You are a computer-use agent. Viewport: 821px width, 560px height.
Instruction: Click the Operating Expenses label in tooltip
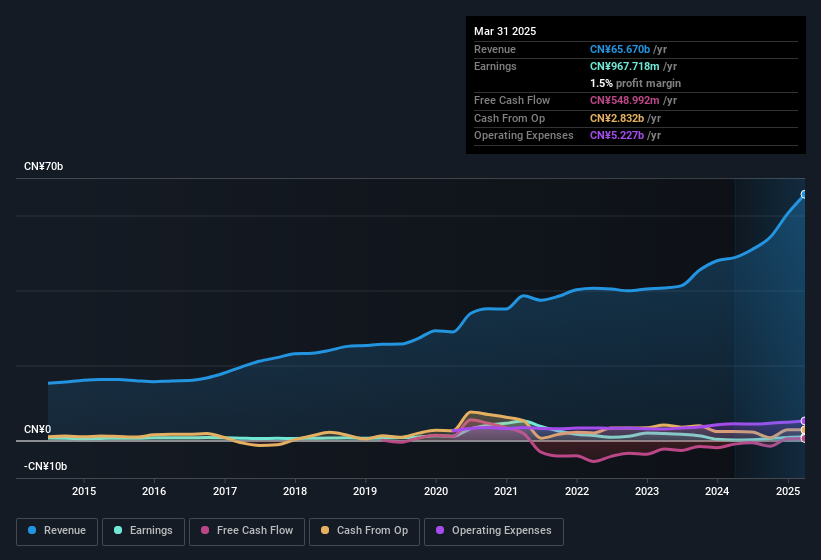point(524,135)
